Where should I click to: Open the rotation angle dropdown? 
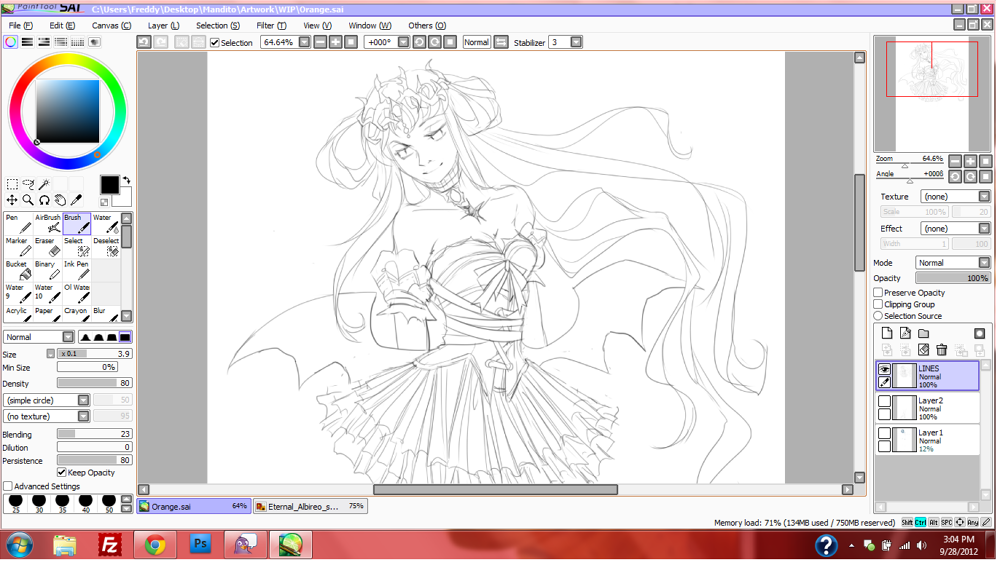(x=405, y=43)
